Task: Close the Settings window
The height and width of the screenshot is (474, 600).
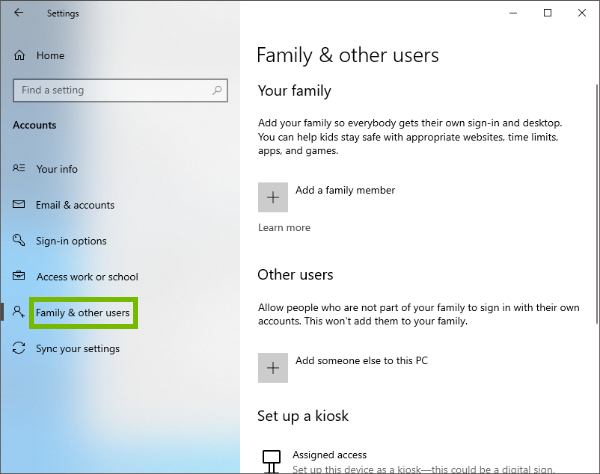Action: (582, 13)
